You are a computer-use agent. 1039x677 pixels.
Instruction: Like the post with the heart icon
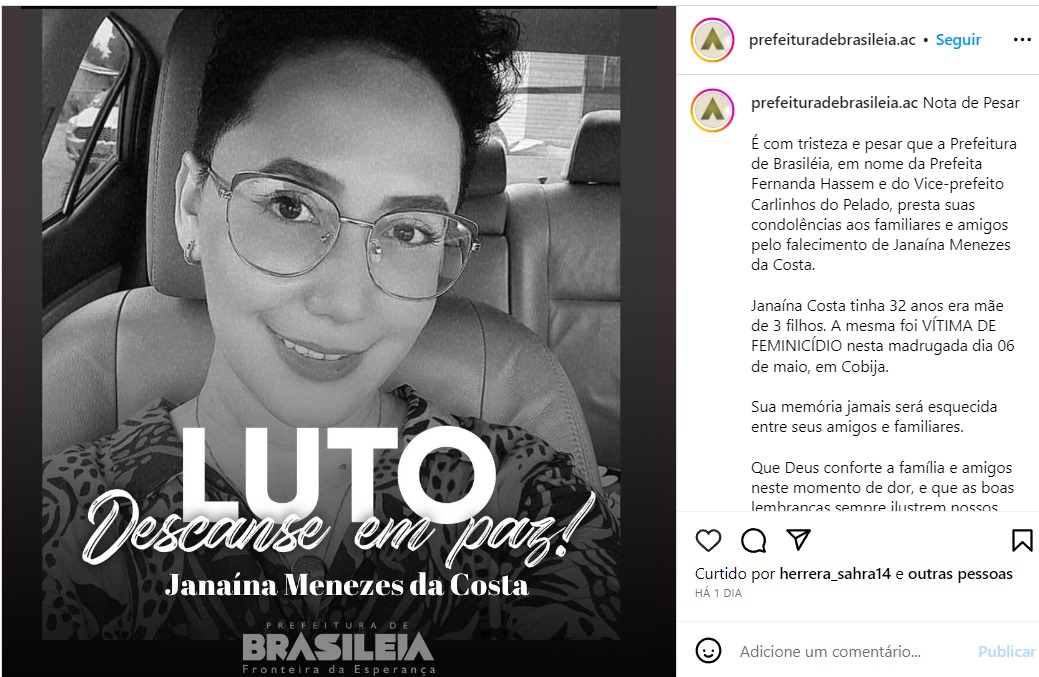pos(708,541)
